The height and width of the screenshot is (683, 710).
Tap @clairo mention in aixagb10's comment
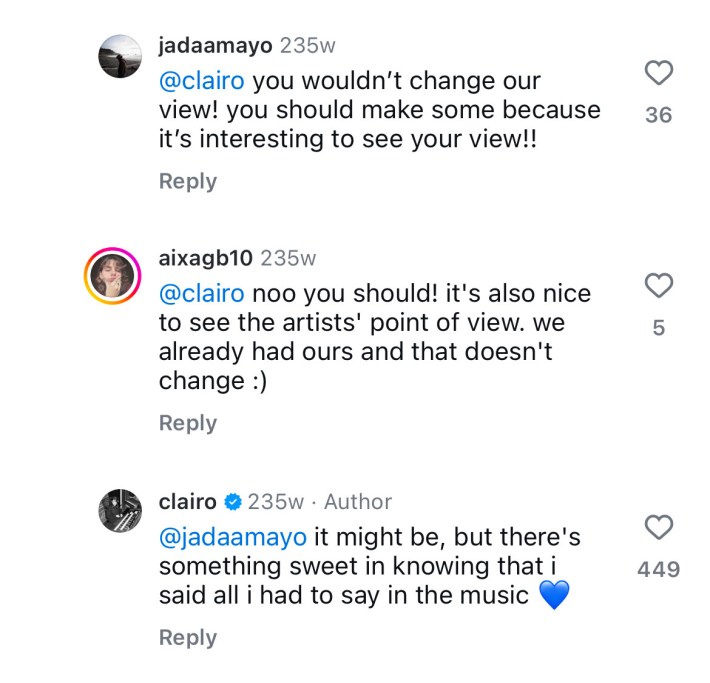(x=202, y=294)
